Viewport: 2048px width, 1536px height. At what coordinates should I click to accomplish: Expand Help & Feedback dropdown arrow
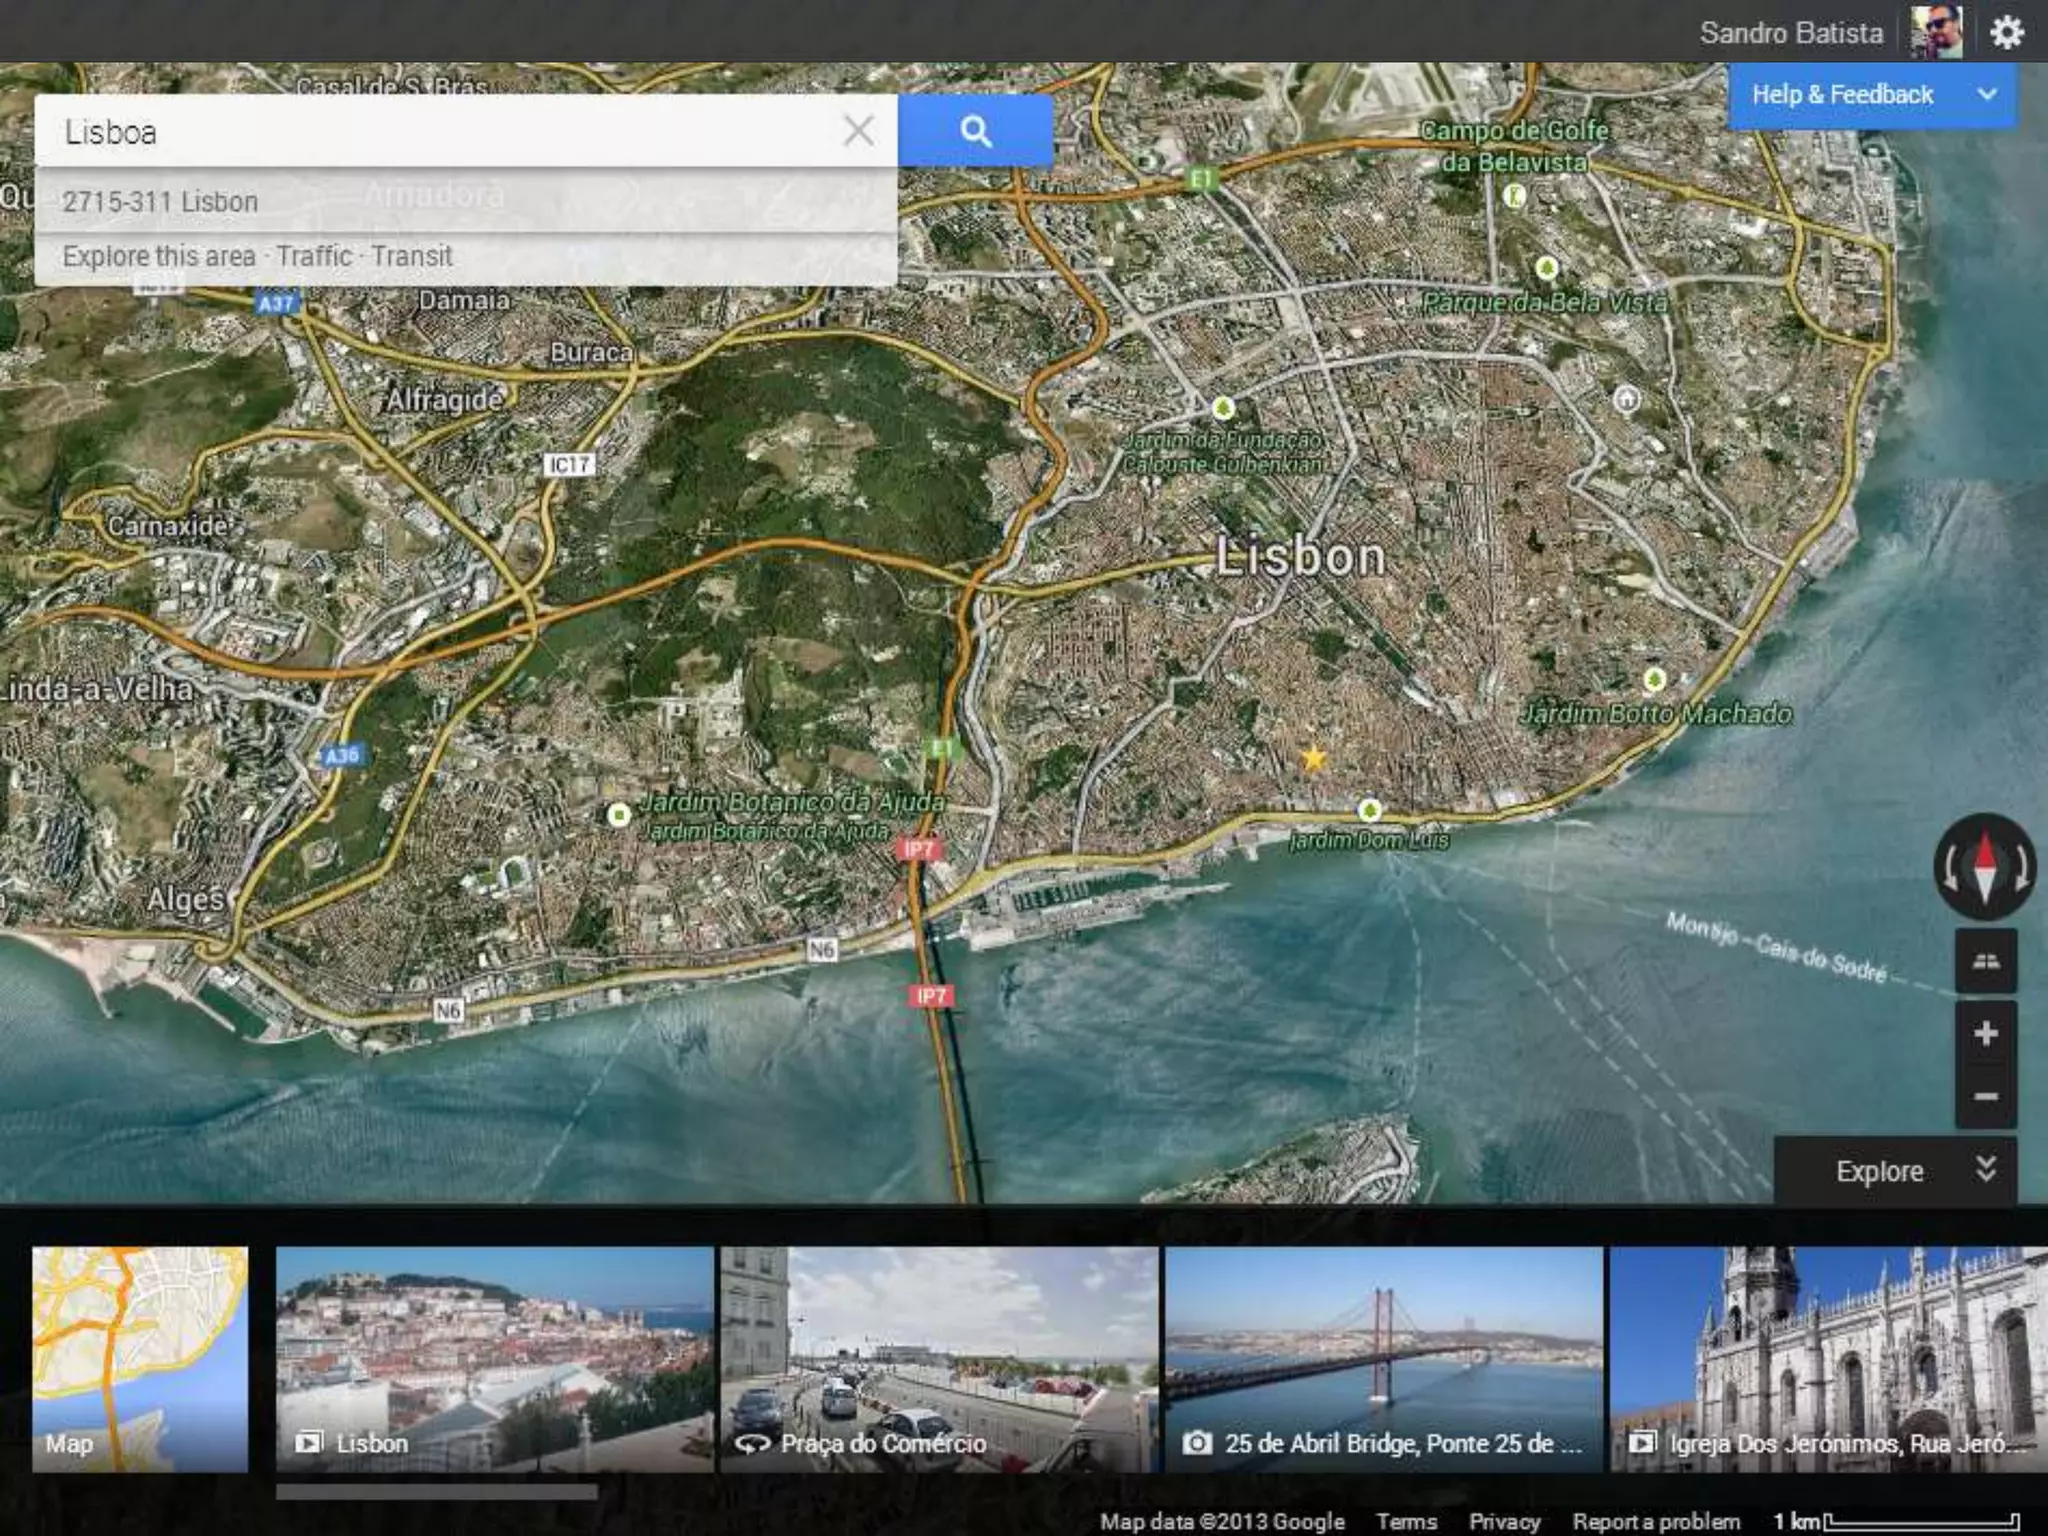tap(1987, 94)
